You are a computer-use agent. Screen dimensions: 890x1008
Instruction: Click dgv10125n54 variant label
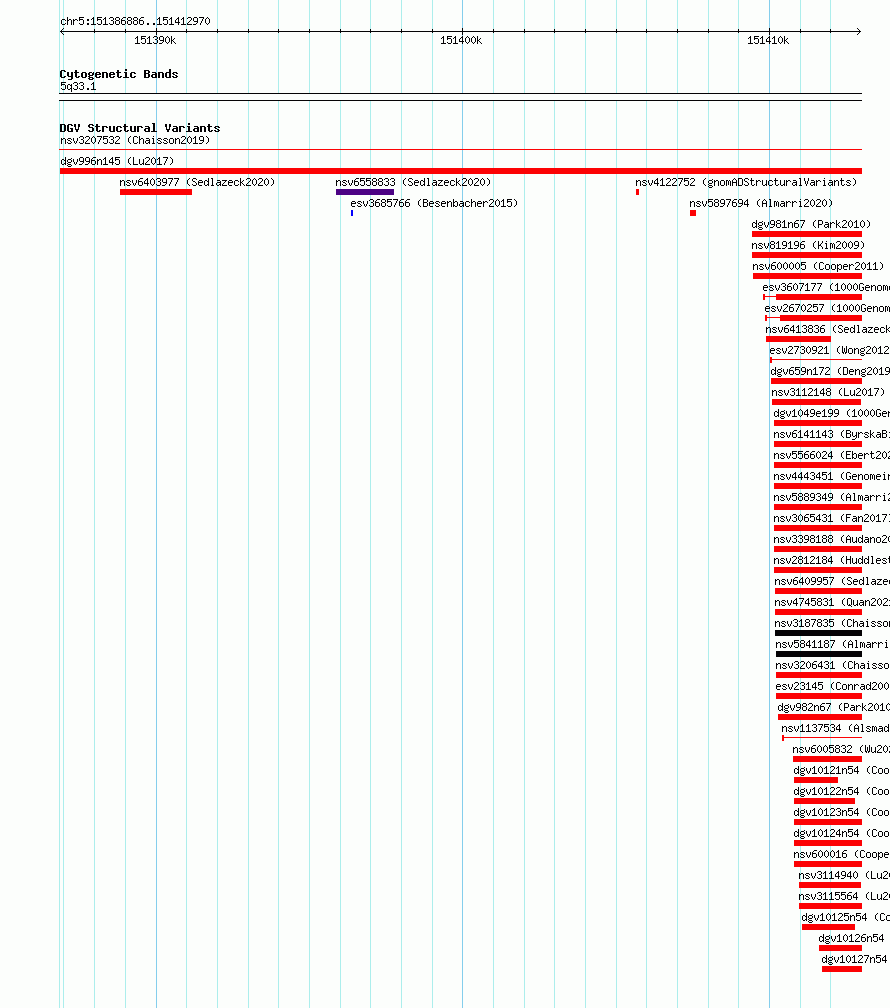click(846, 918)
